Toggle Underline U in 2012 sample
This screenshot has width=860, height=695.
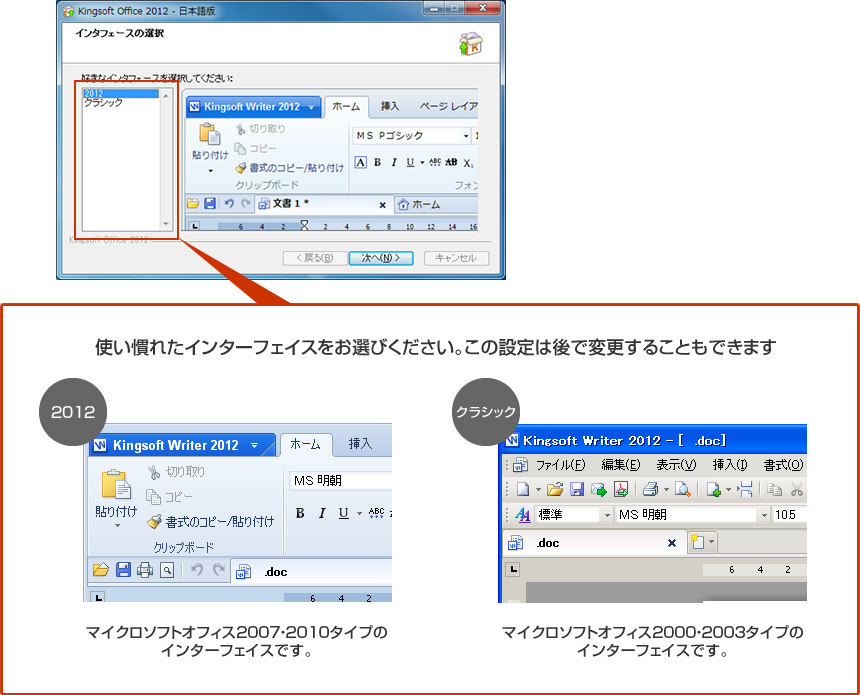coord(343,513)
